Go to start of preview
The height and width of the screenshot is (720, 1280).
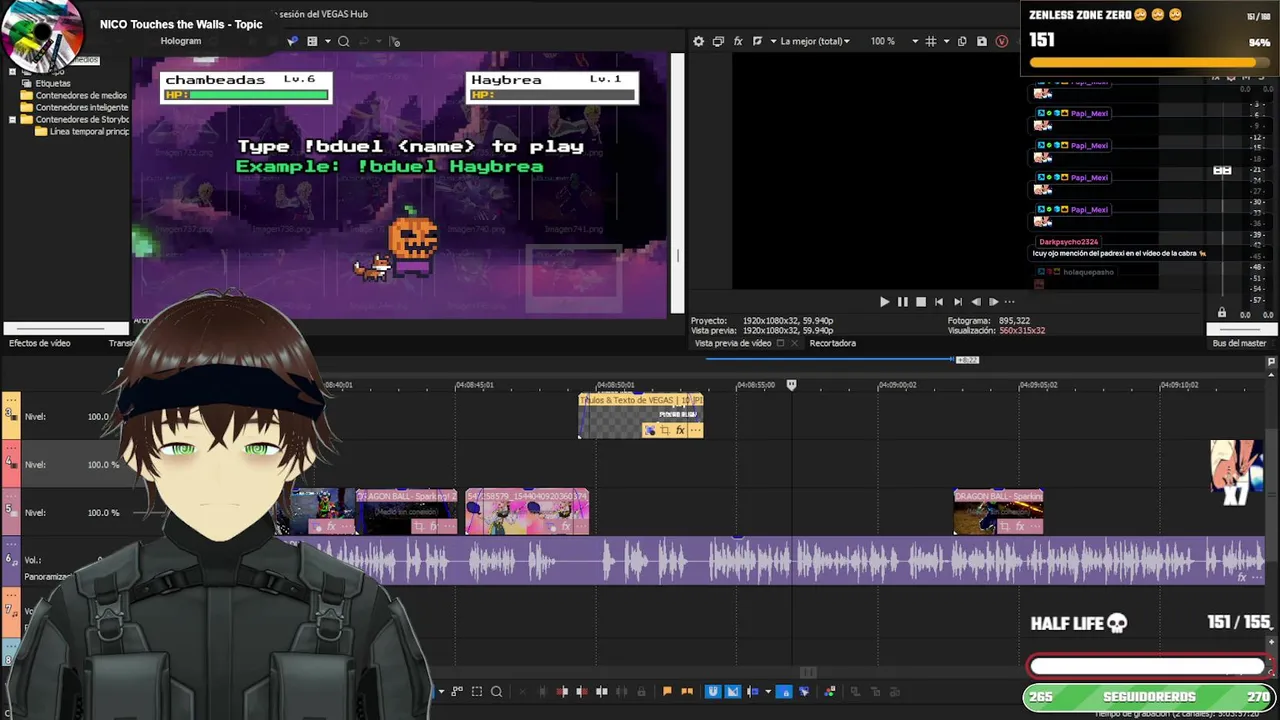(x=939, y=301)
